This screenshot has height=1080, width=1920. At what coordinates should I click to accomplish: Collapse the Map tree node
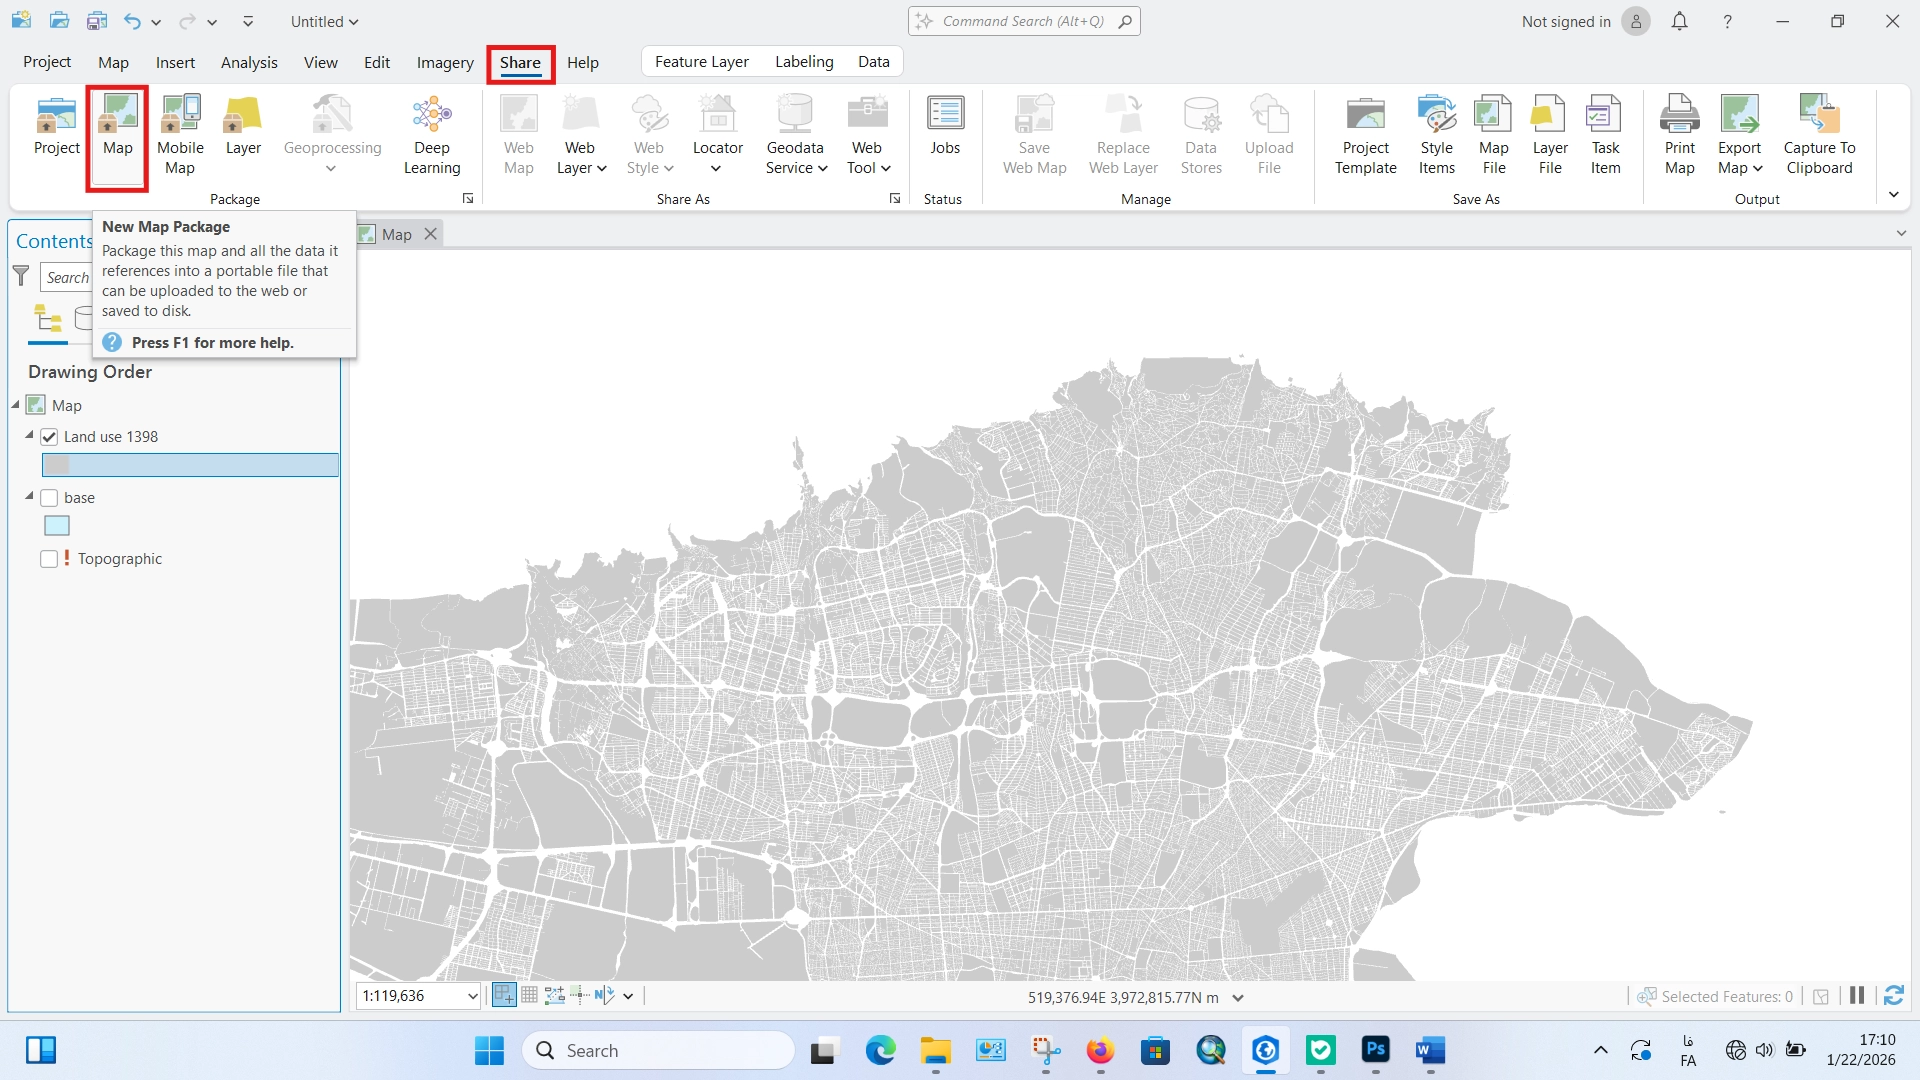tap(15, 405)
